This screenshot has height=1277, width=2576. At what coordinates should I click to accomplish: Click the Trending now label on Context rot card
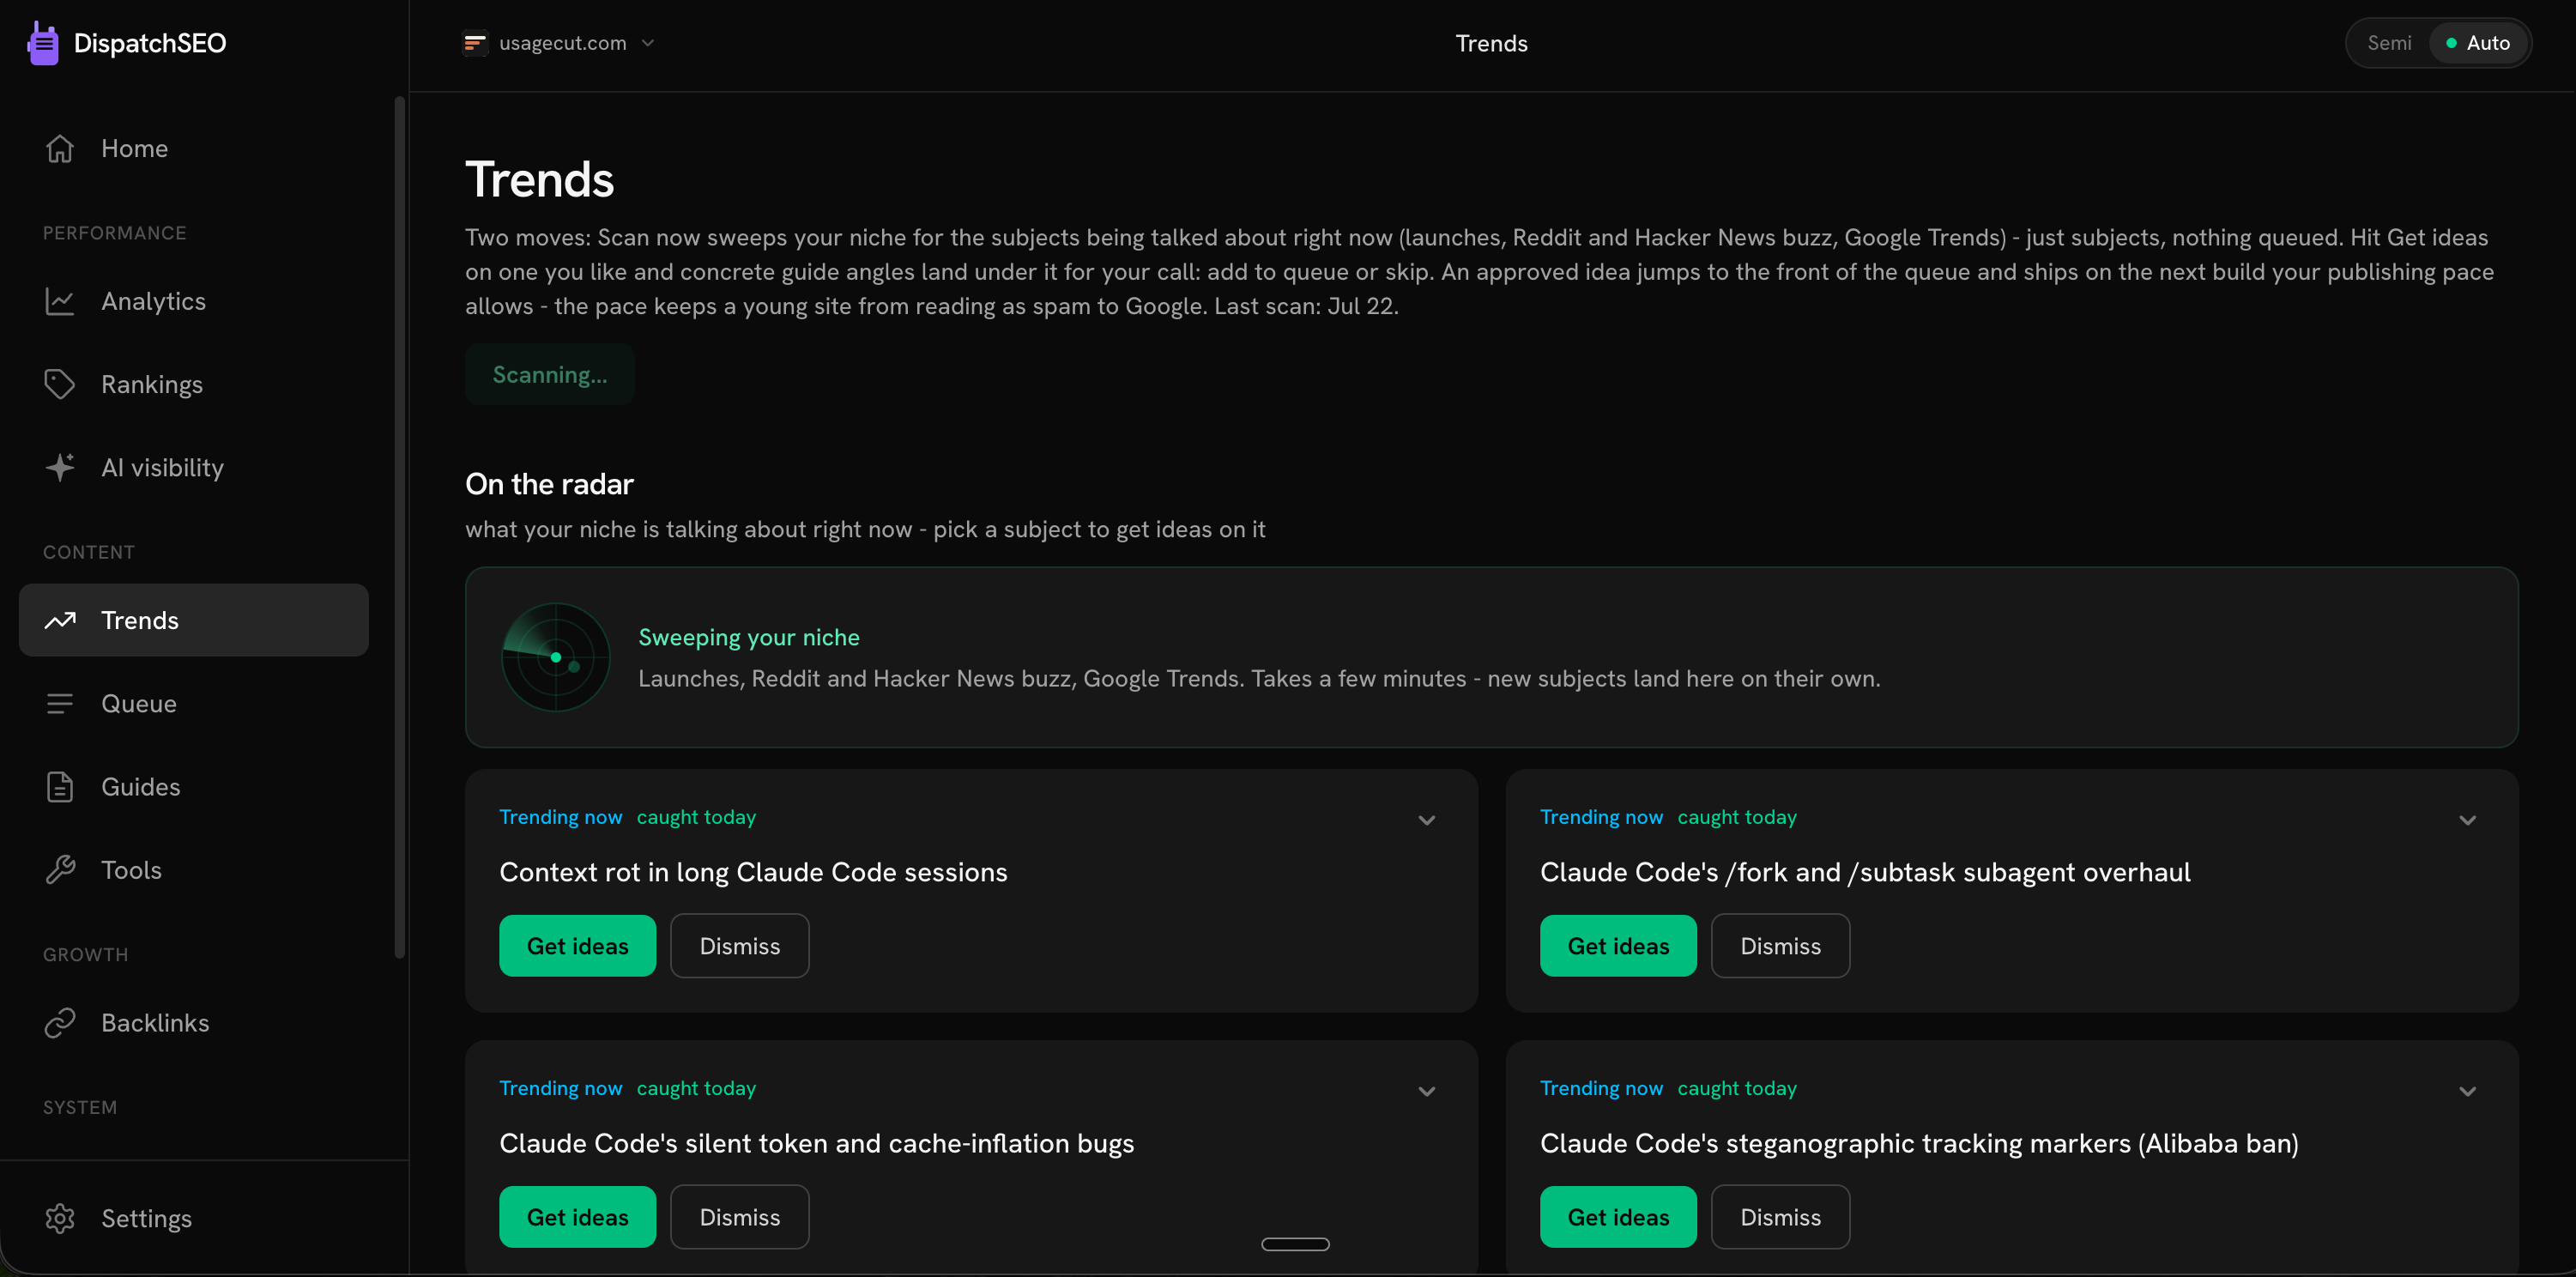click(560, 817)
